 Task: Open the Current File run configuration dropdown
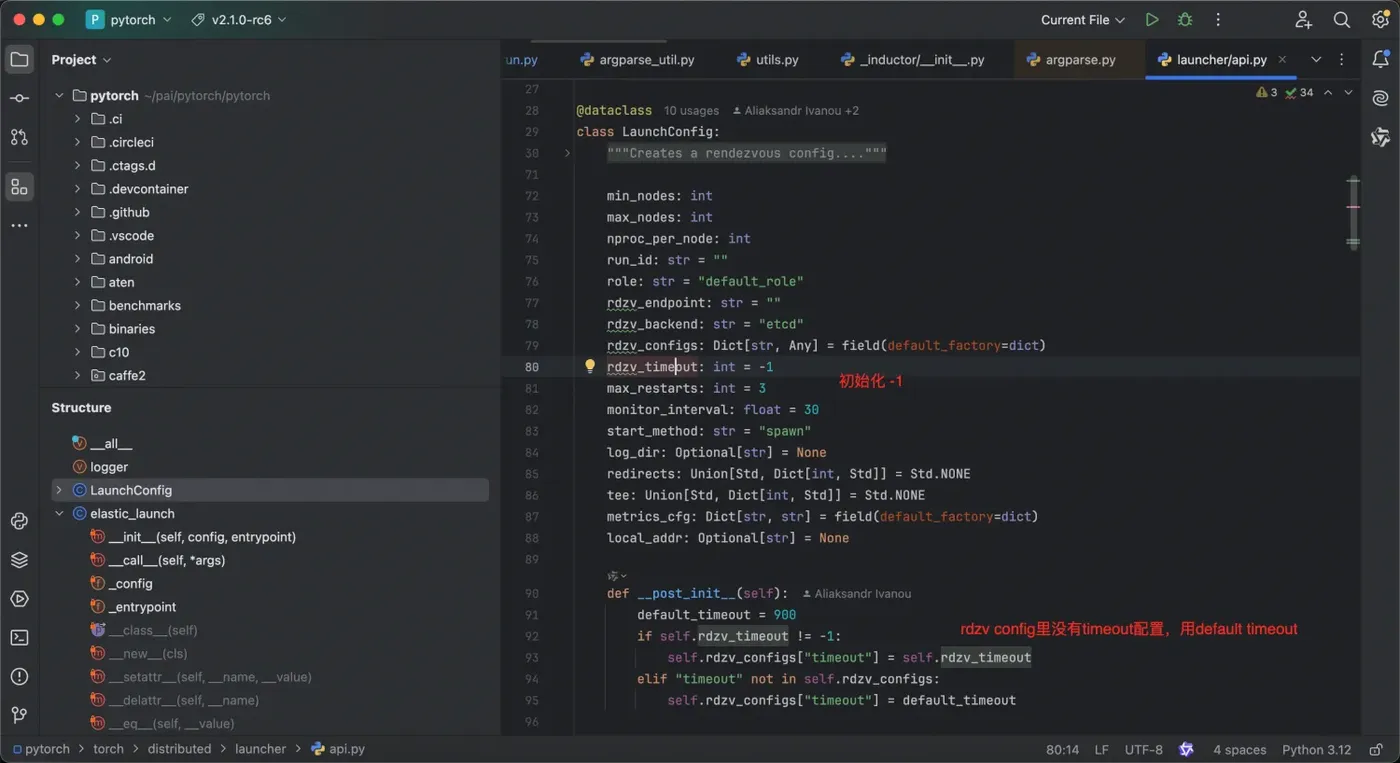coord(1083,20)
